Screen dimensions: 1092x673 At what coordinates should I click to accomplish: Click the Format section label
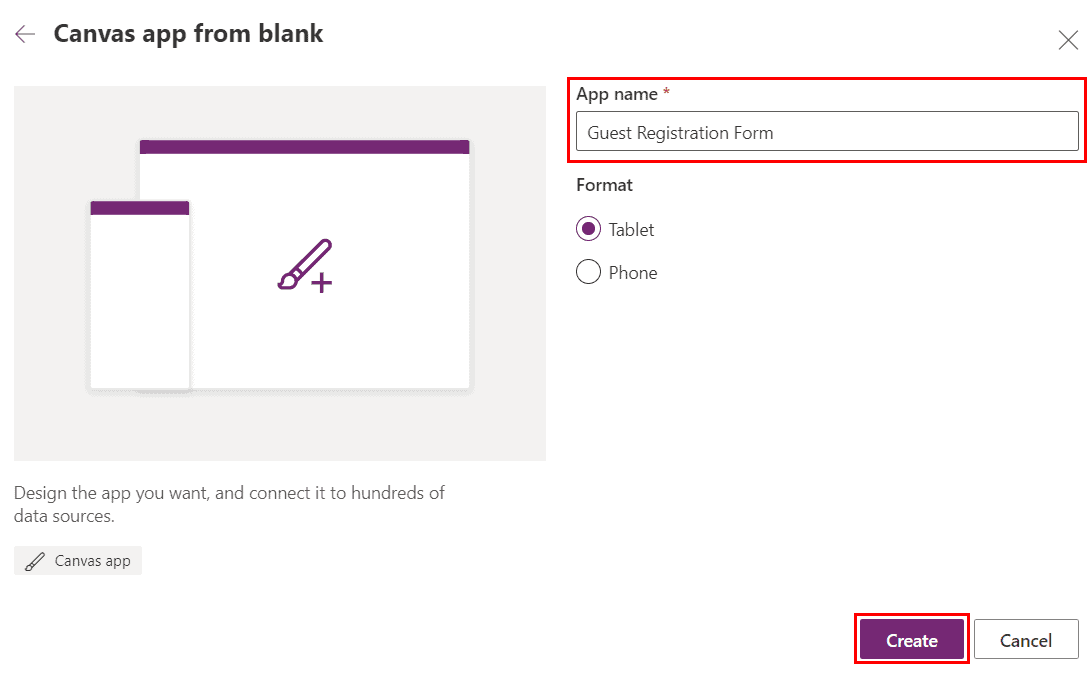[604, 185]
